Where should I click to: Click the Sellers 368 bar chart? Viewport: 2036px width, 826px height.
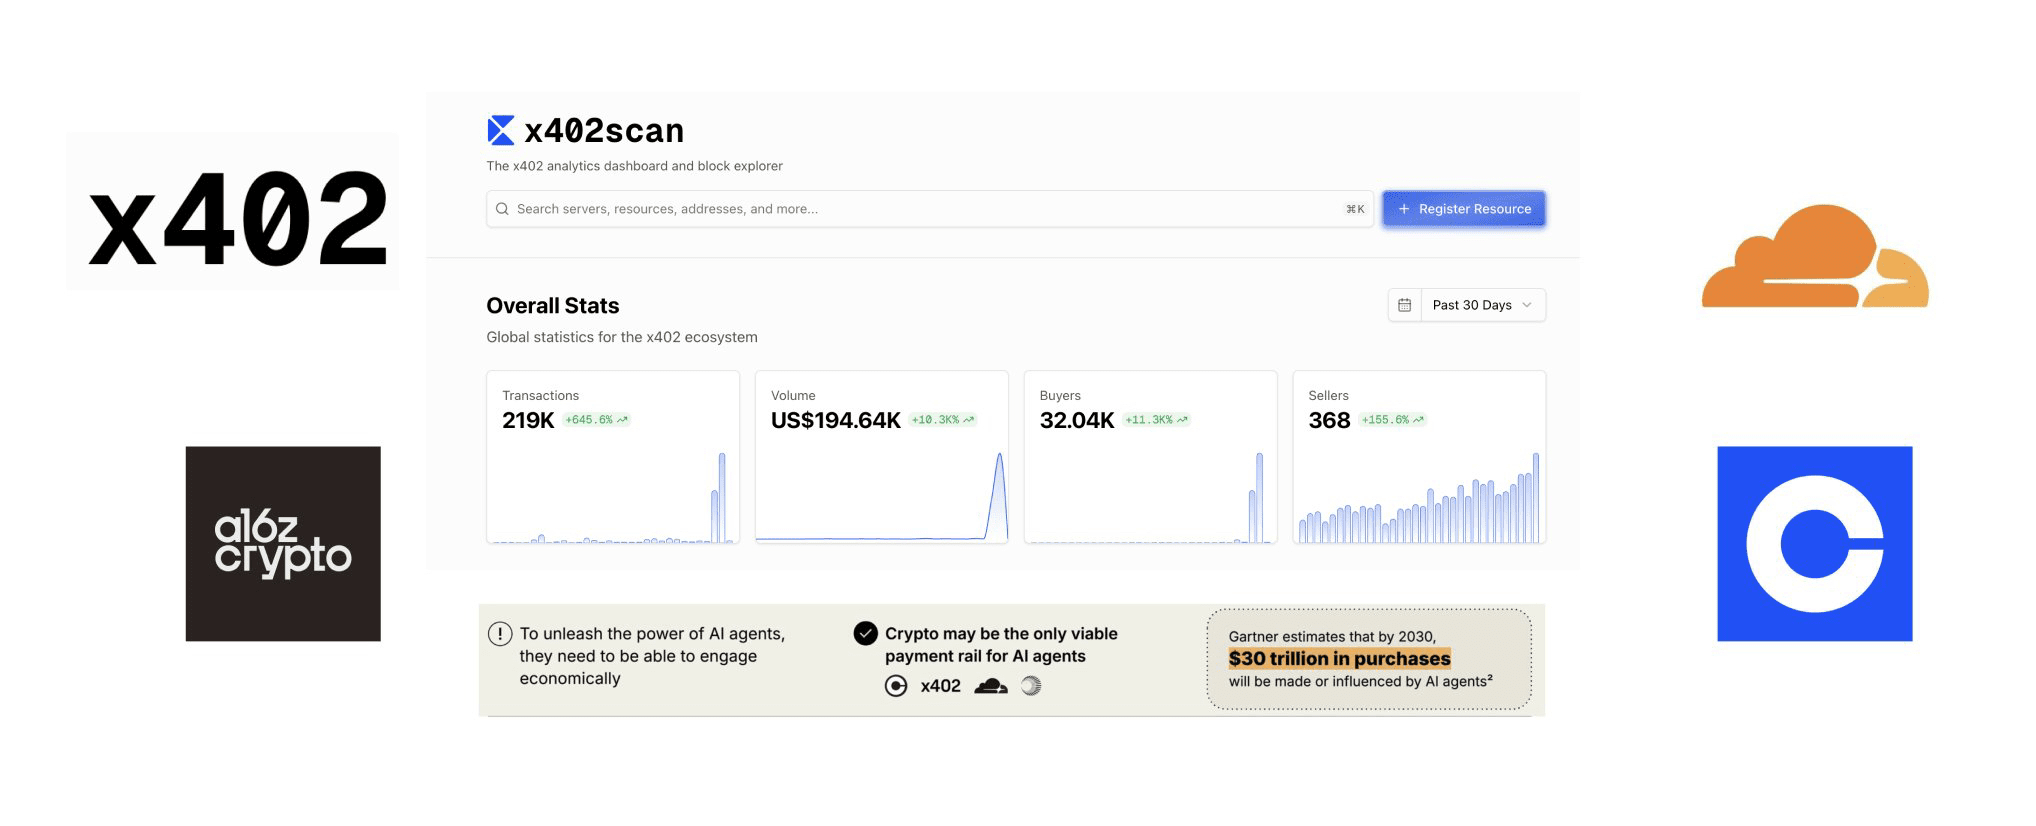coord(1418,500)
